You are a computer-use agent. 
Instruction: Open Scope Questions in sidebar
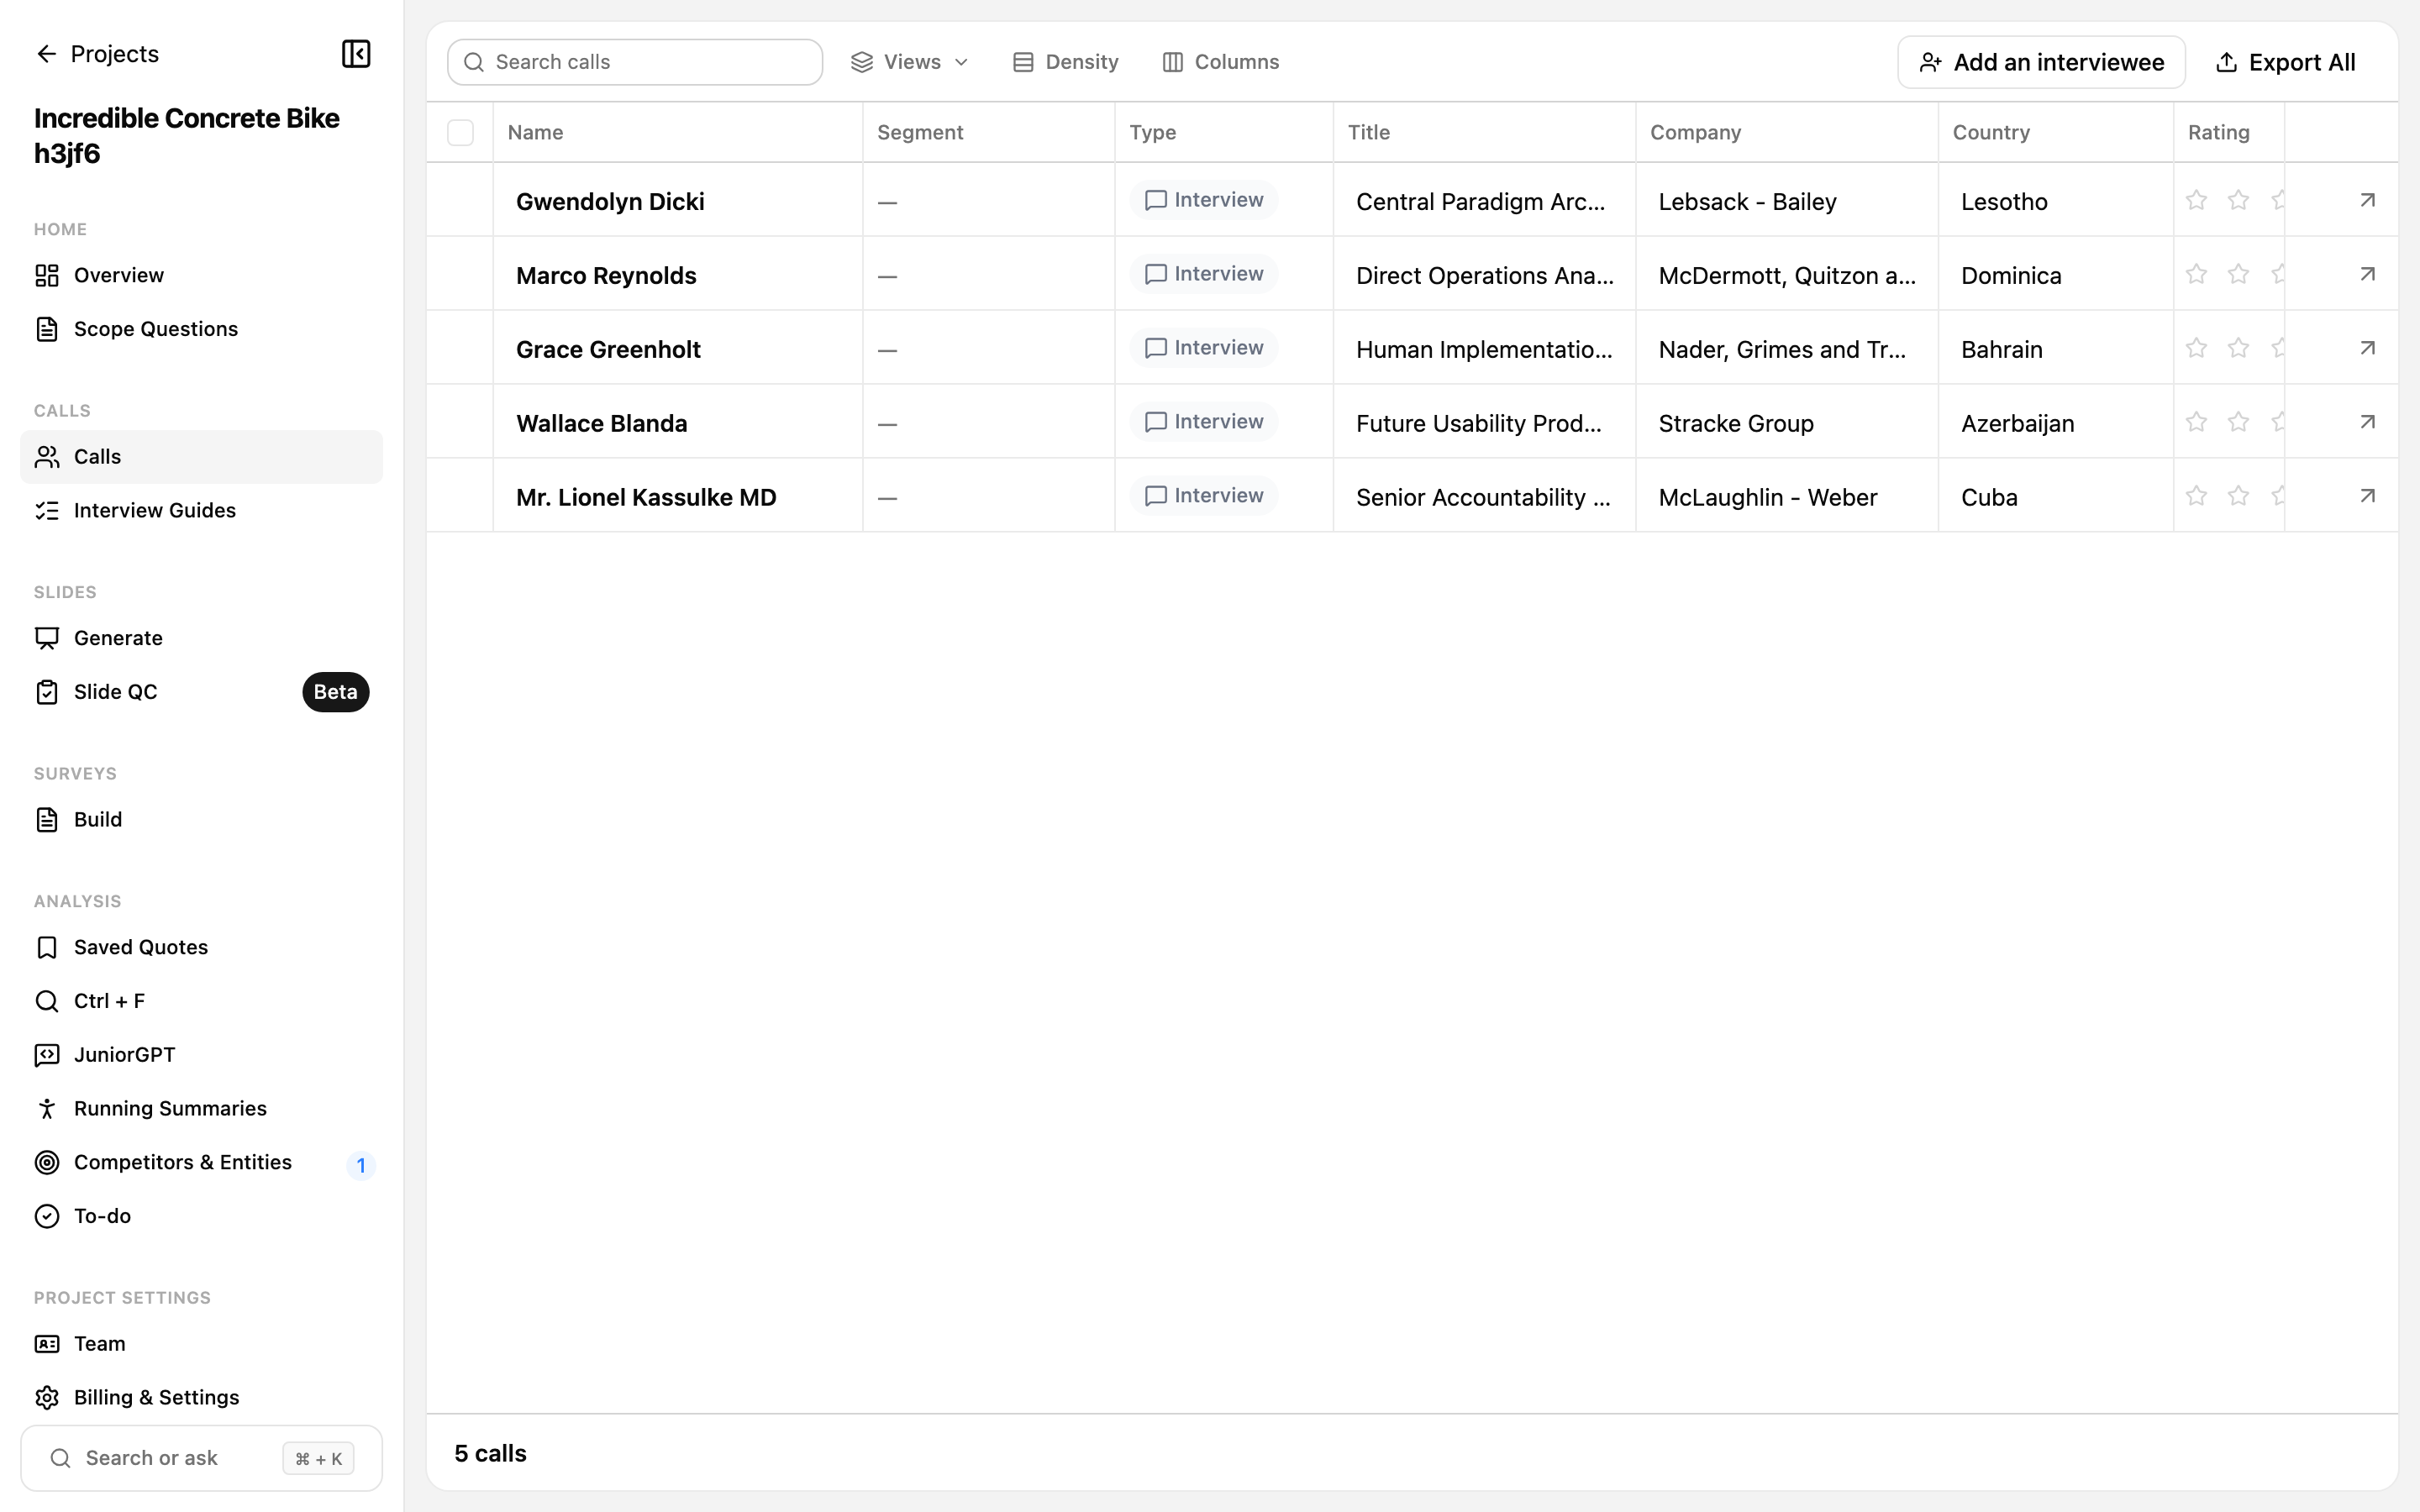[201, 329]
